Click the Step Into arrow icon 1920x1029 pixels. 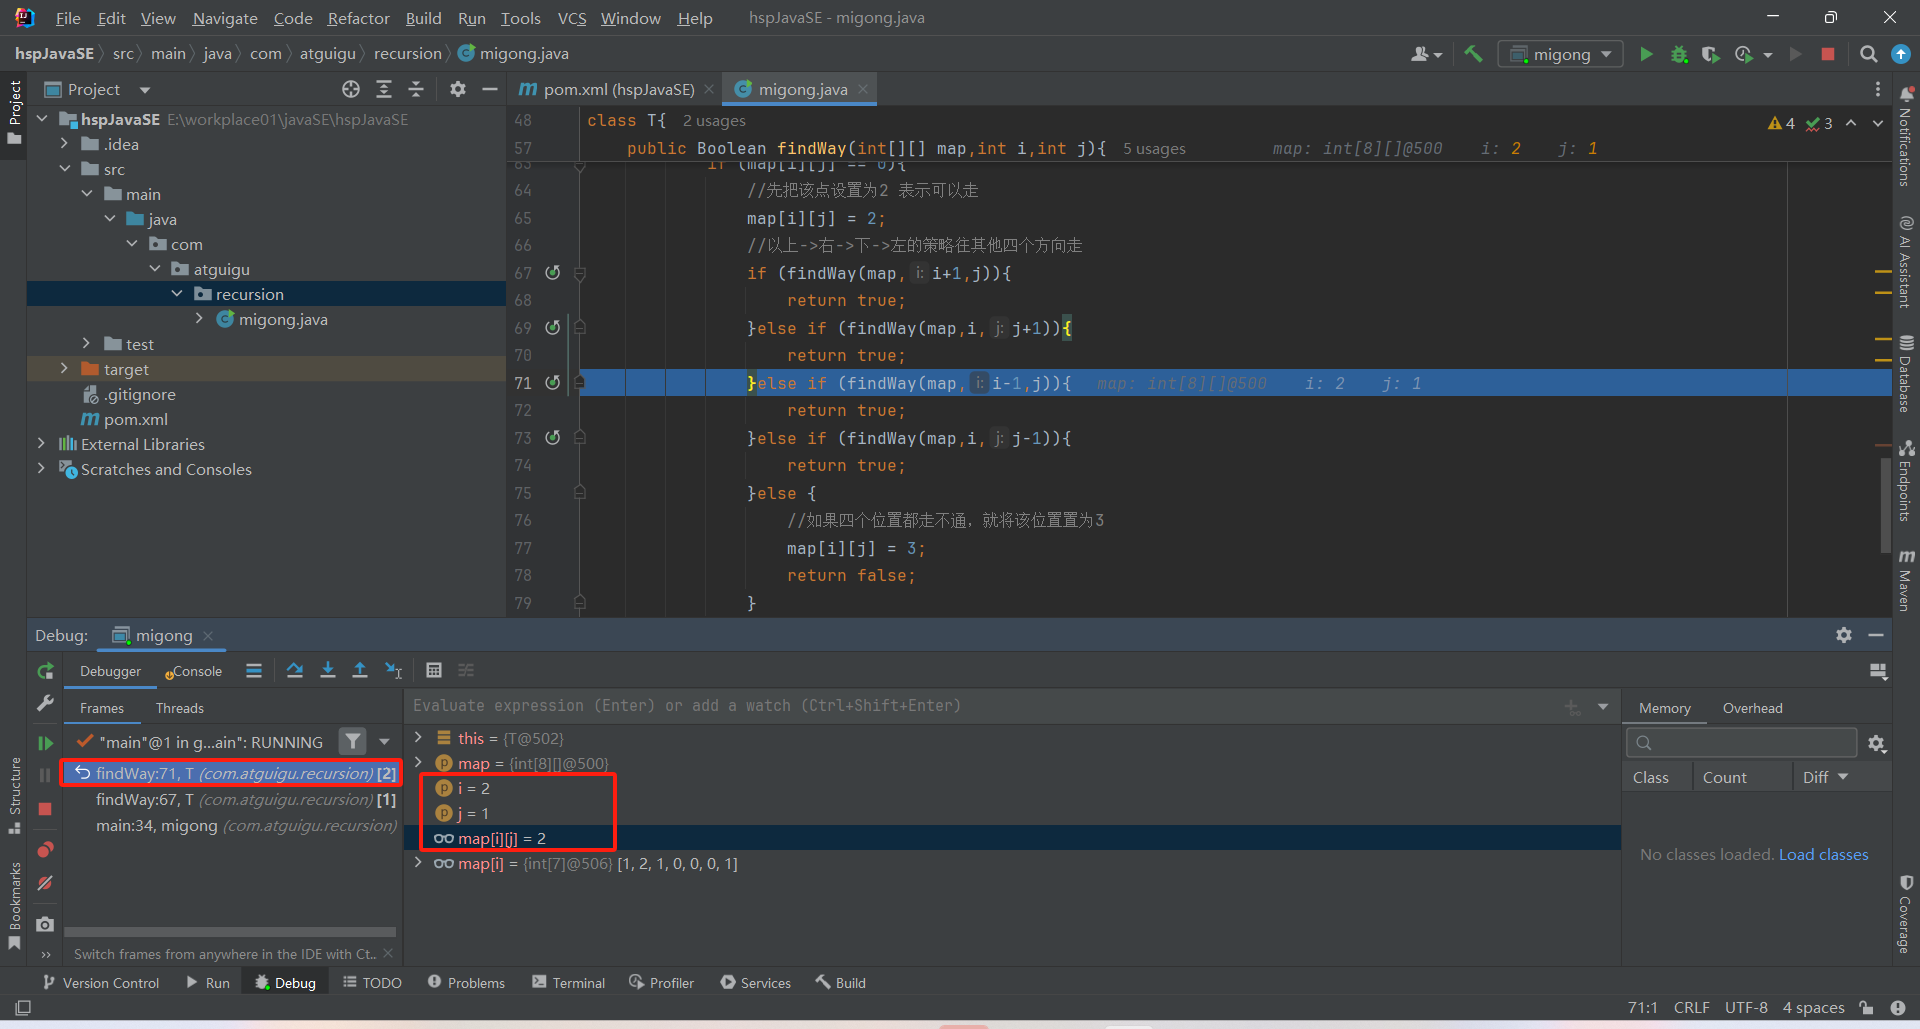(x=328, y=670)
